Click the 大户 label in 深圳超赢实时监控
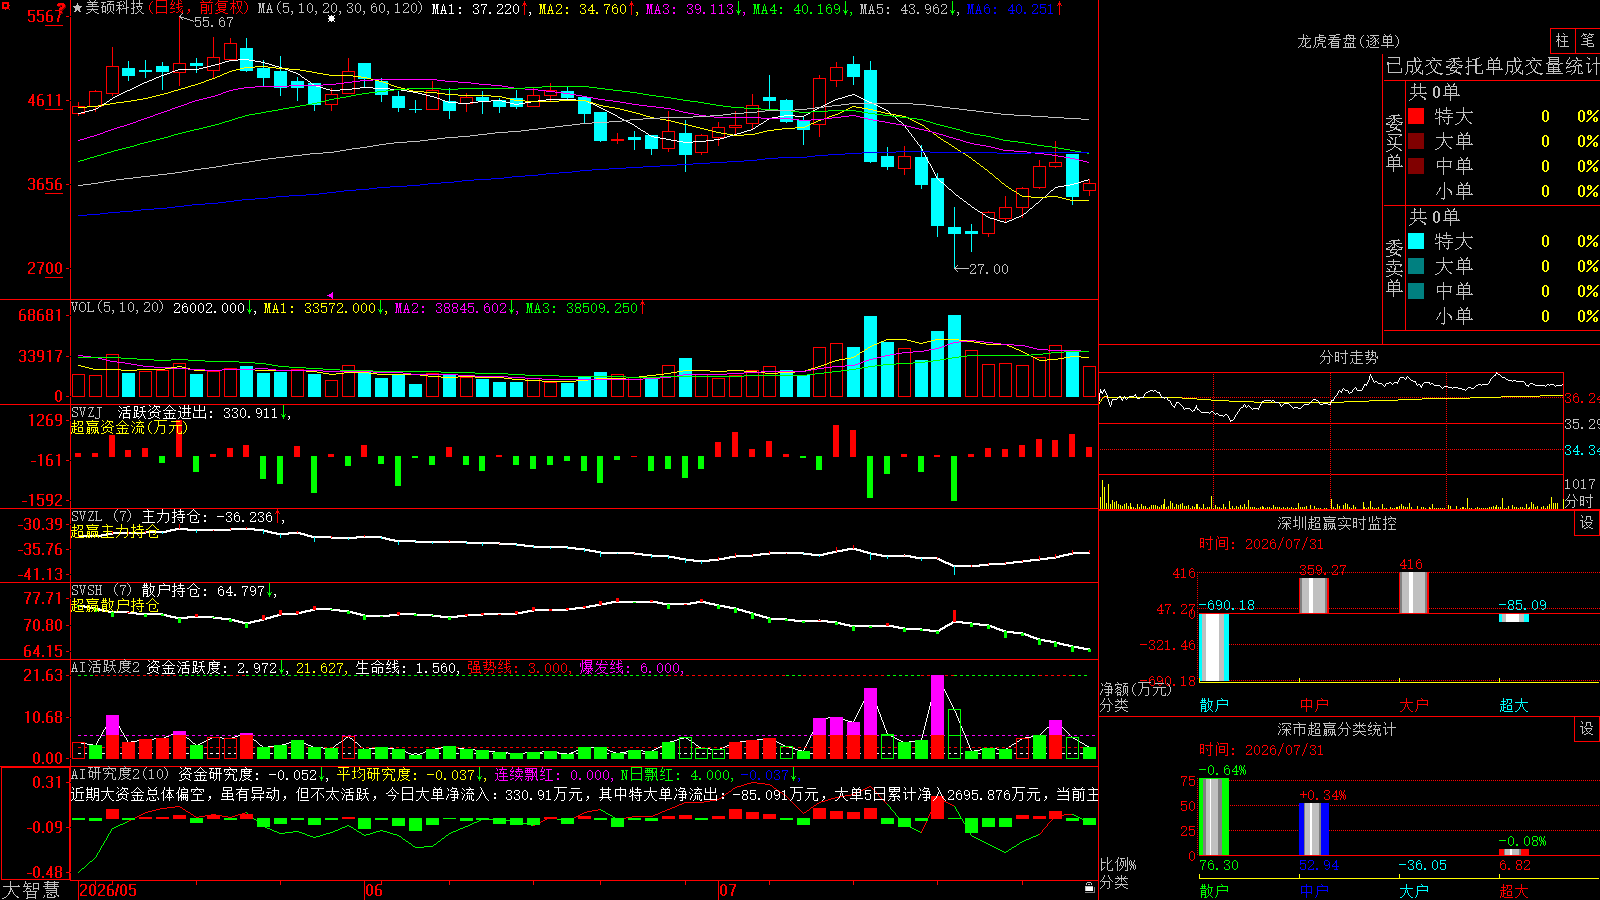This screenshot has height=900, width=1600. click(x=1414, y=705)
